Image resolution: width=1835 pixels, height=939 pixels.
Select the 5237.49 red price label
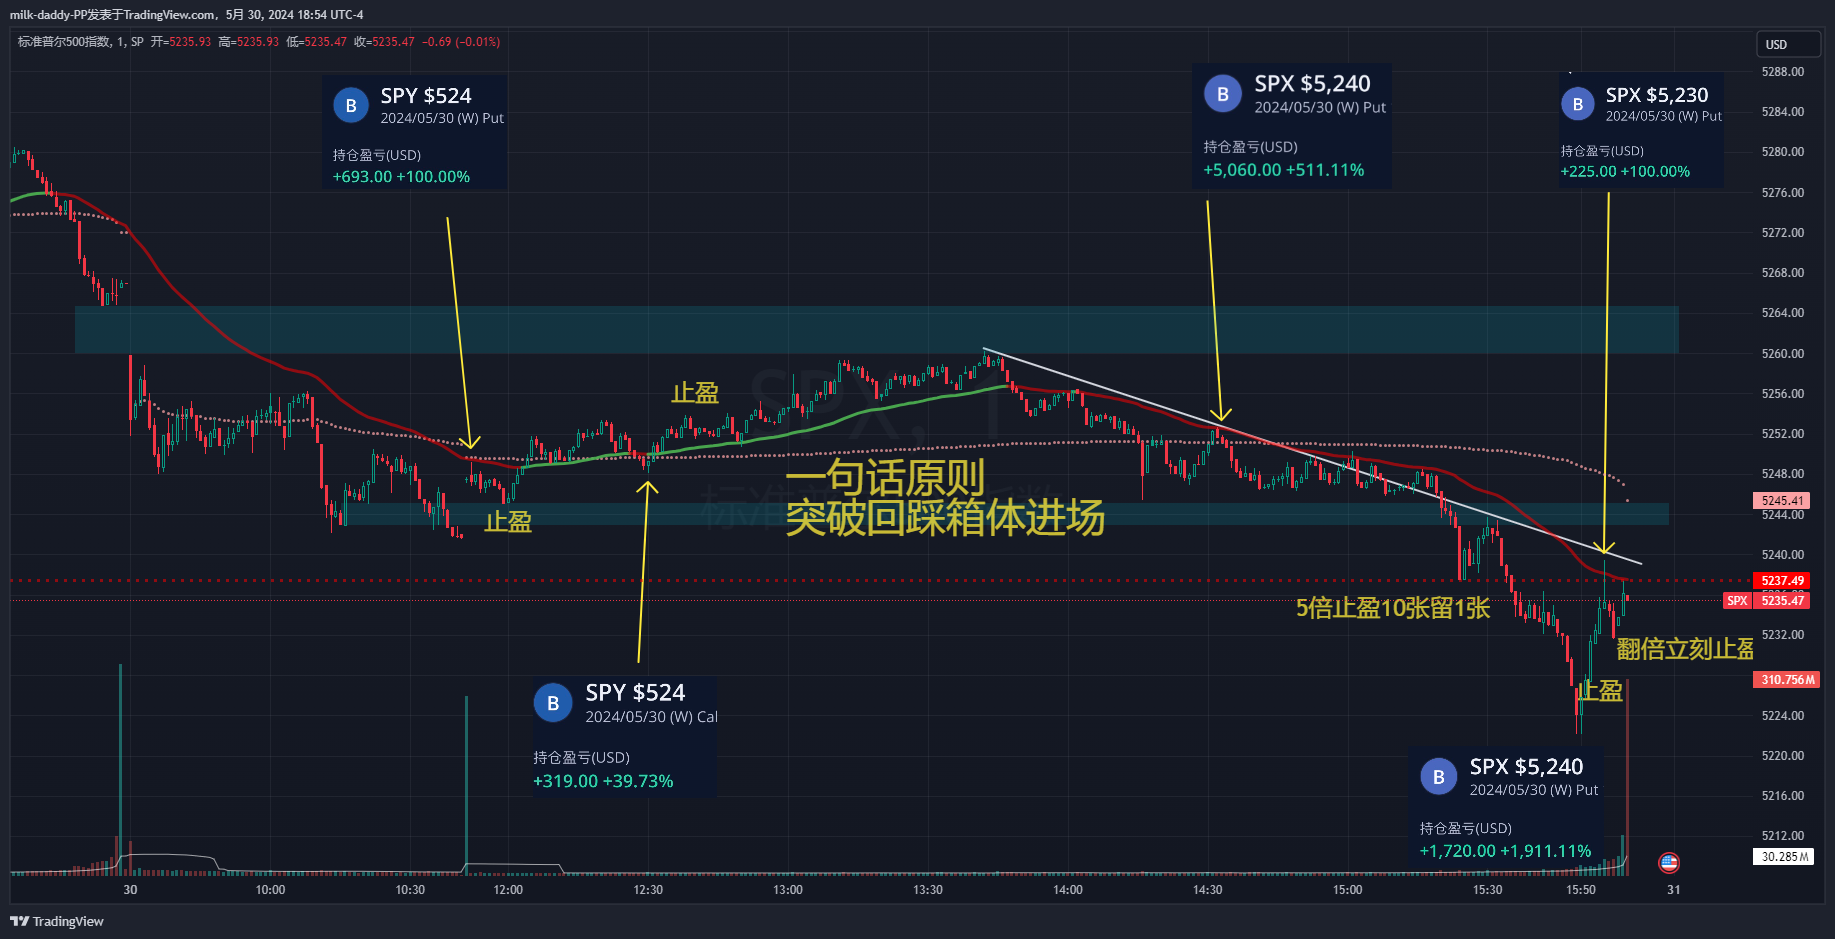1782,581
